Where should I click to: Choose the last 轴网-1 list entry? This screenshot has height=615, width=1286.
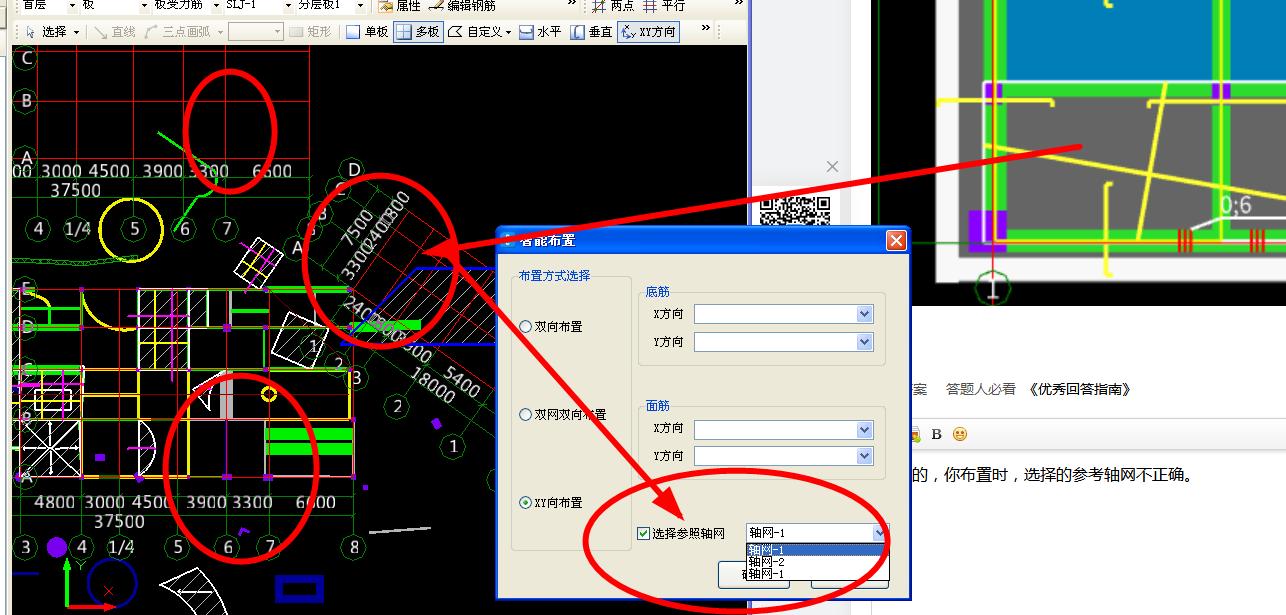(815, 574)
